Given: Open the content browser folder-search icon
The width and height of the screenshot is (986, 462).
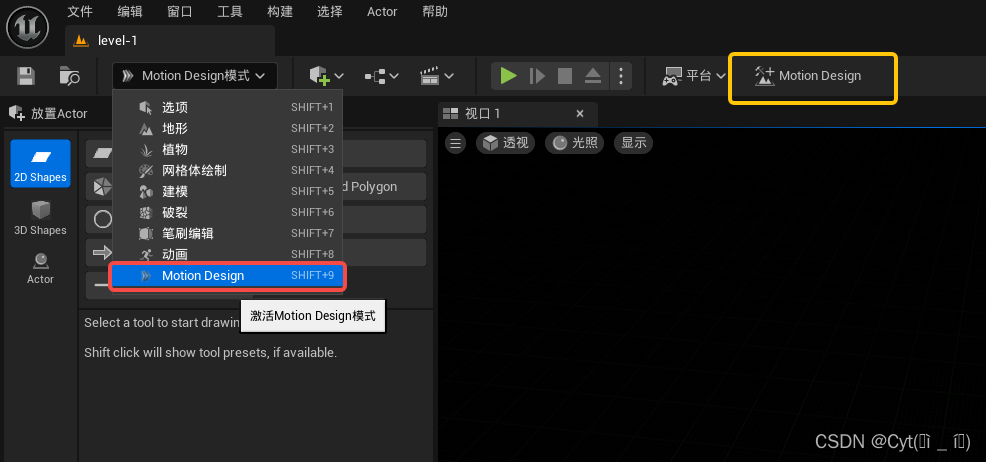Looking at the screenshot, I should (x=69, y=76).
